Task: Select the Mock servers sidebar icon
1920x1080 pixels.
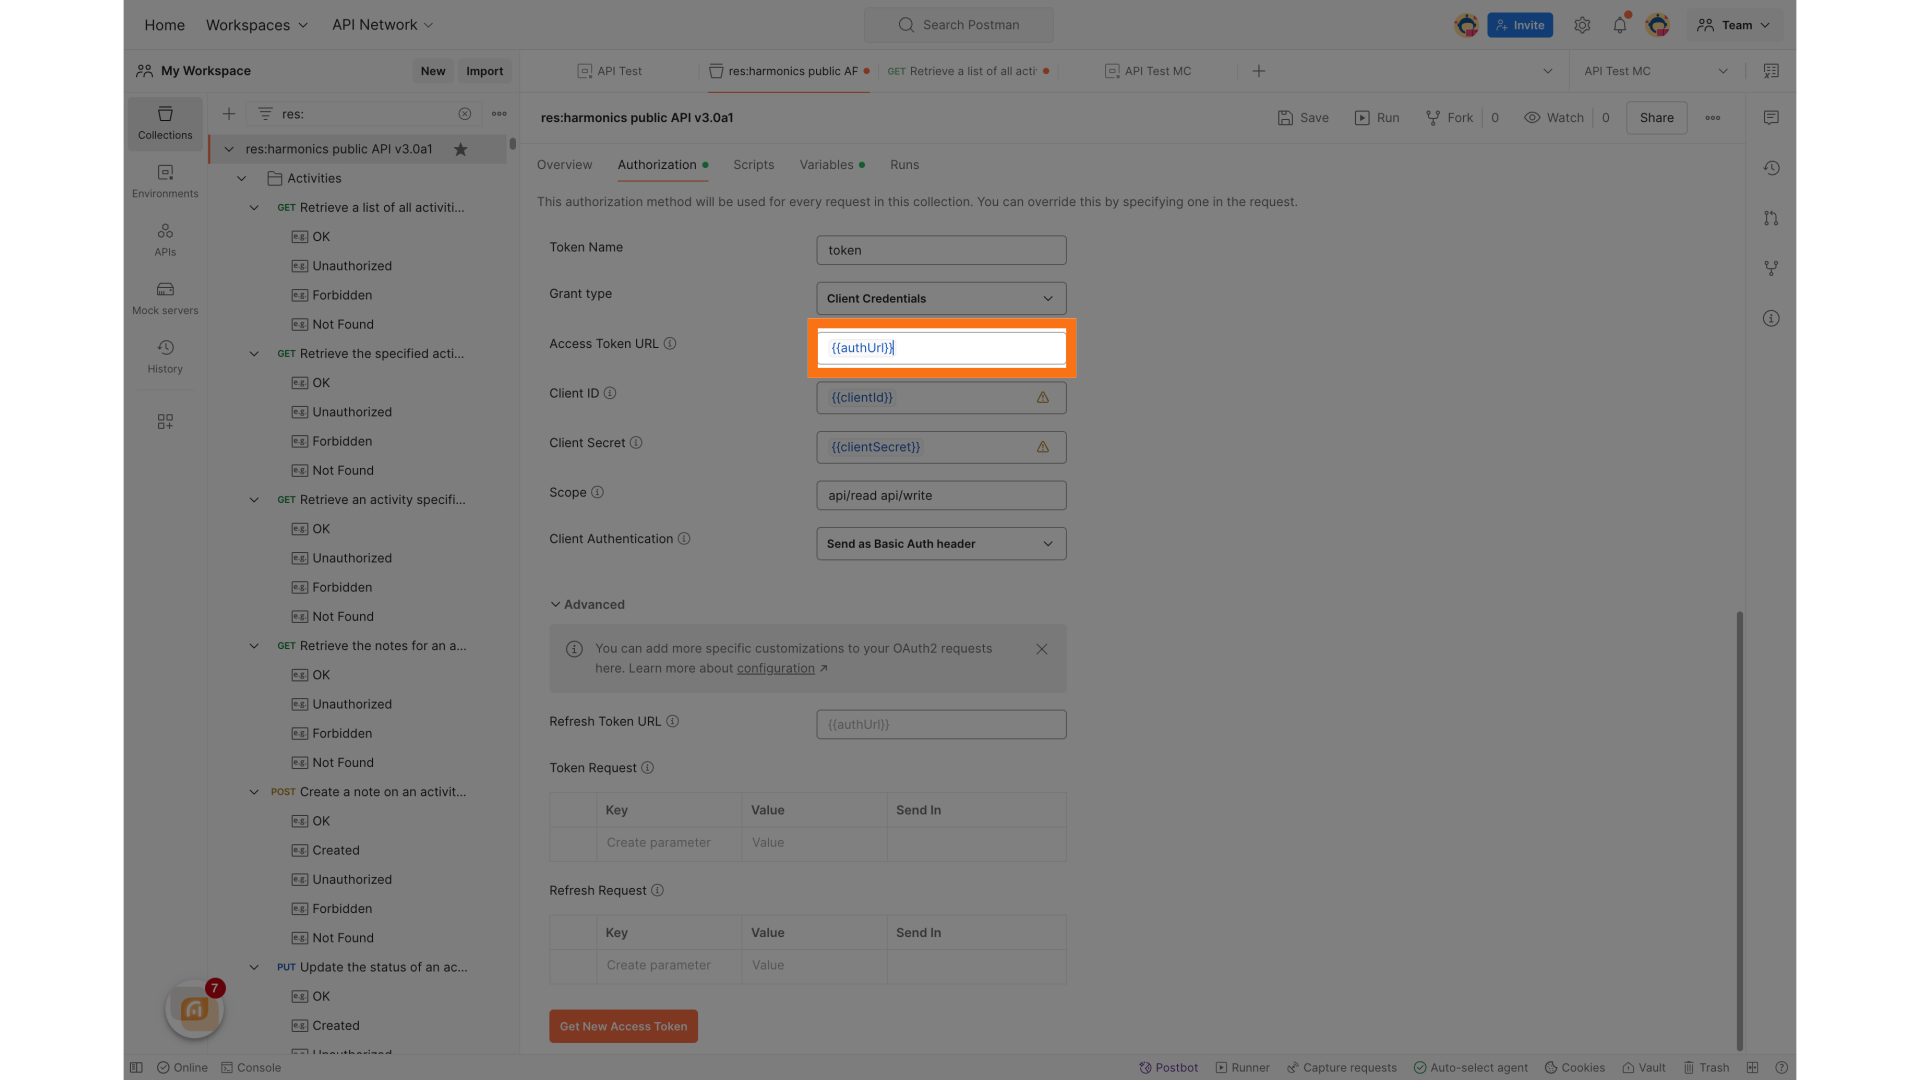Action: click(164, 297)
